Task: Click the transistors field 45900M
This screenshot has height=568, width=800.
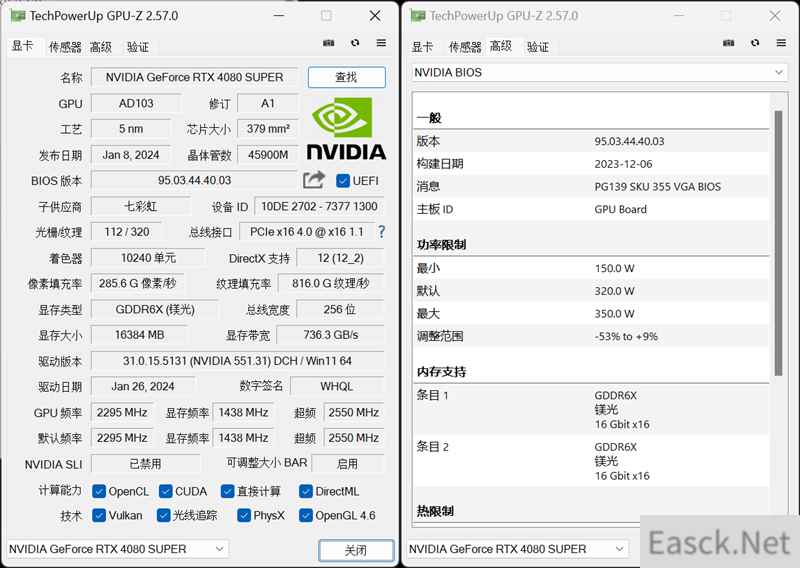Action: [x=268, y=155]
